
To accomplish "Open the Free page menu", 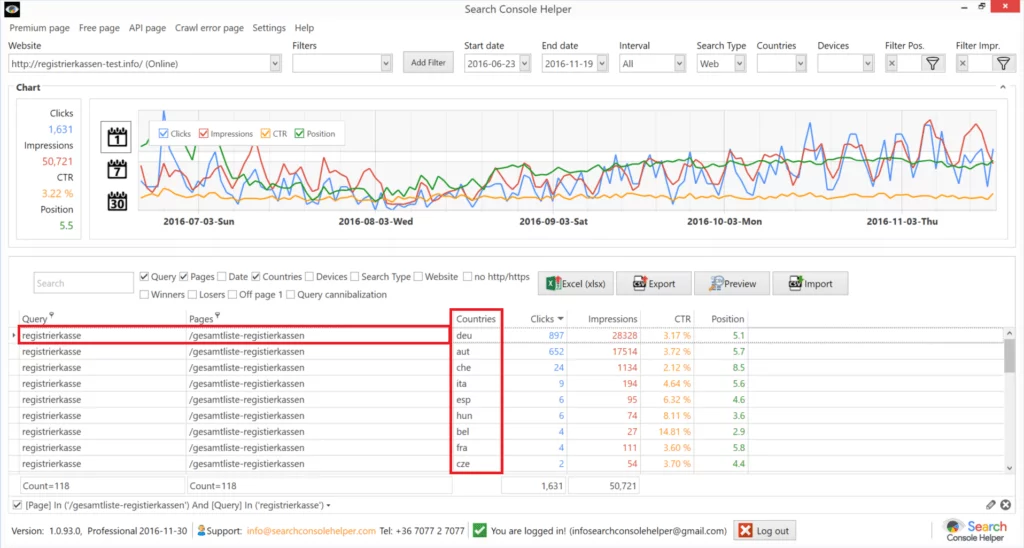I will pyautogui.click(x=99, y=28).
